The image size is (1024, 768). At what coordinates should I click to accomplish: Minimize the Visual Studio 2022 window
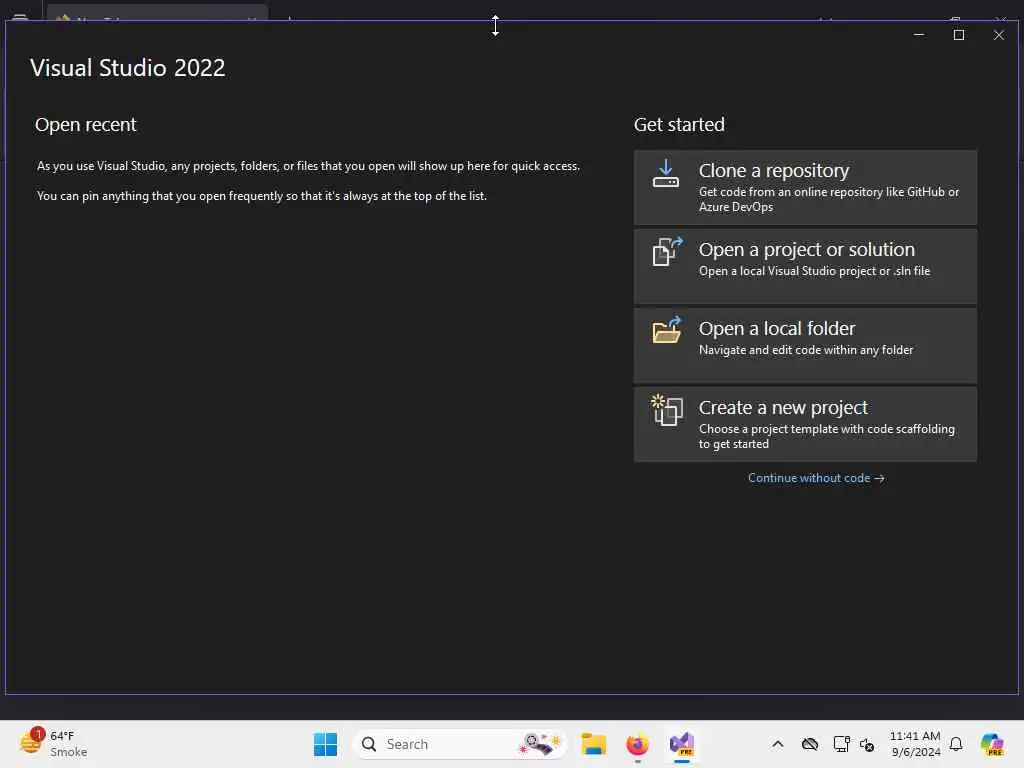point(919,35)
